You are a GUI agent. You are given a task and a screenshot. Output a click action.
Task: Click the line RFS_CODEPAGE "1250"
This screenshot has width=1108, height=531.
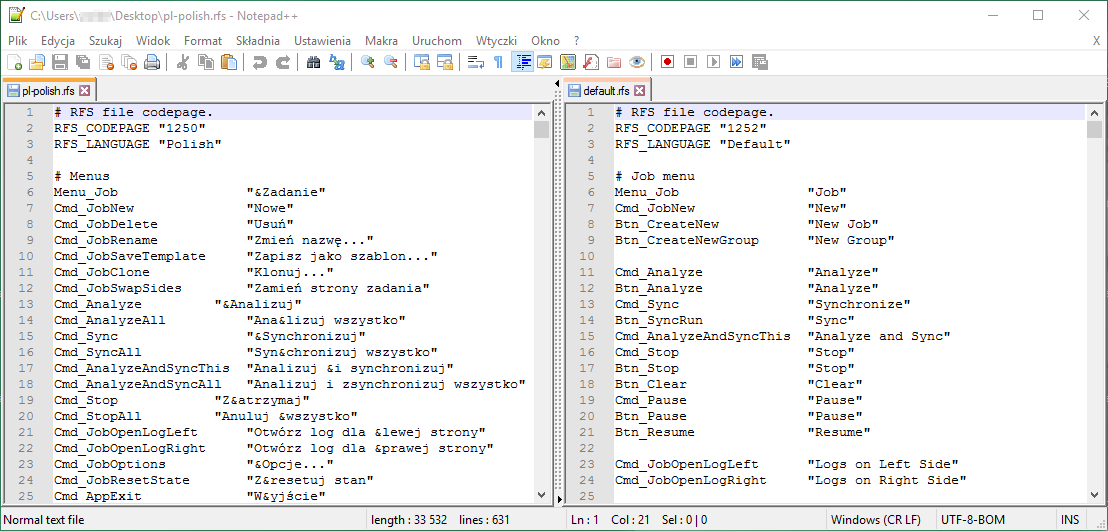(x=129, y=128)
